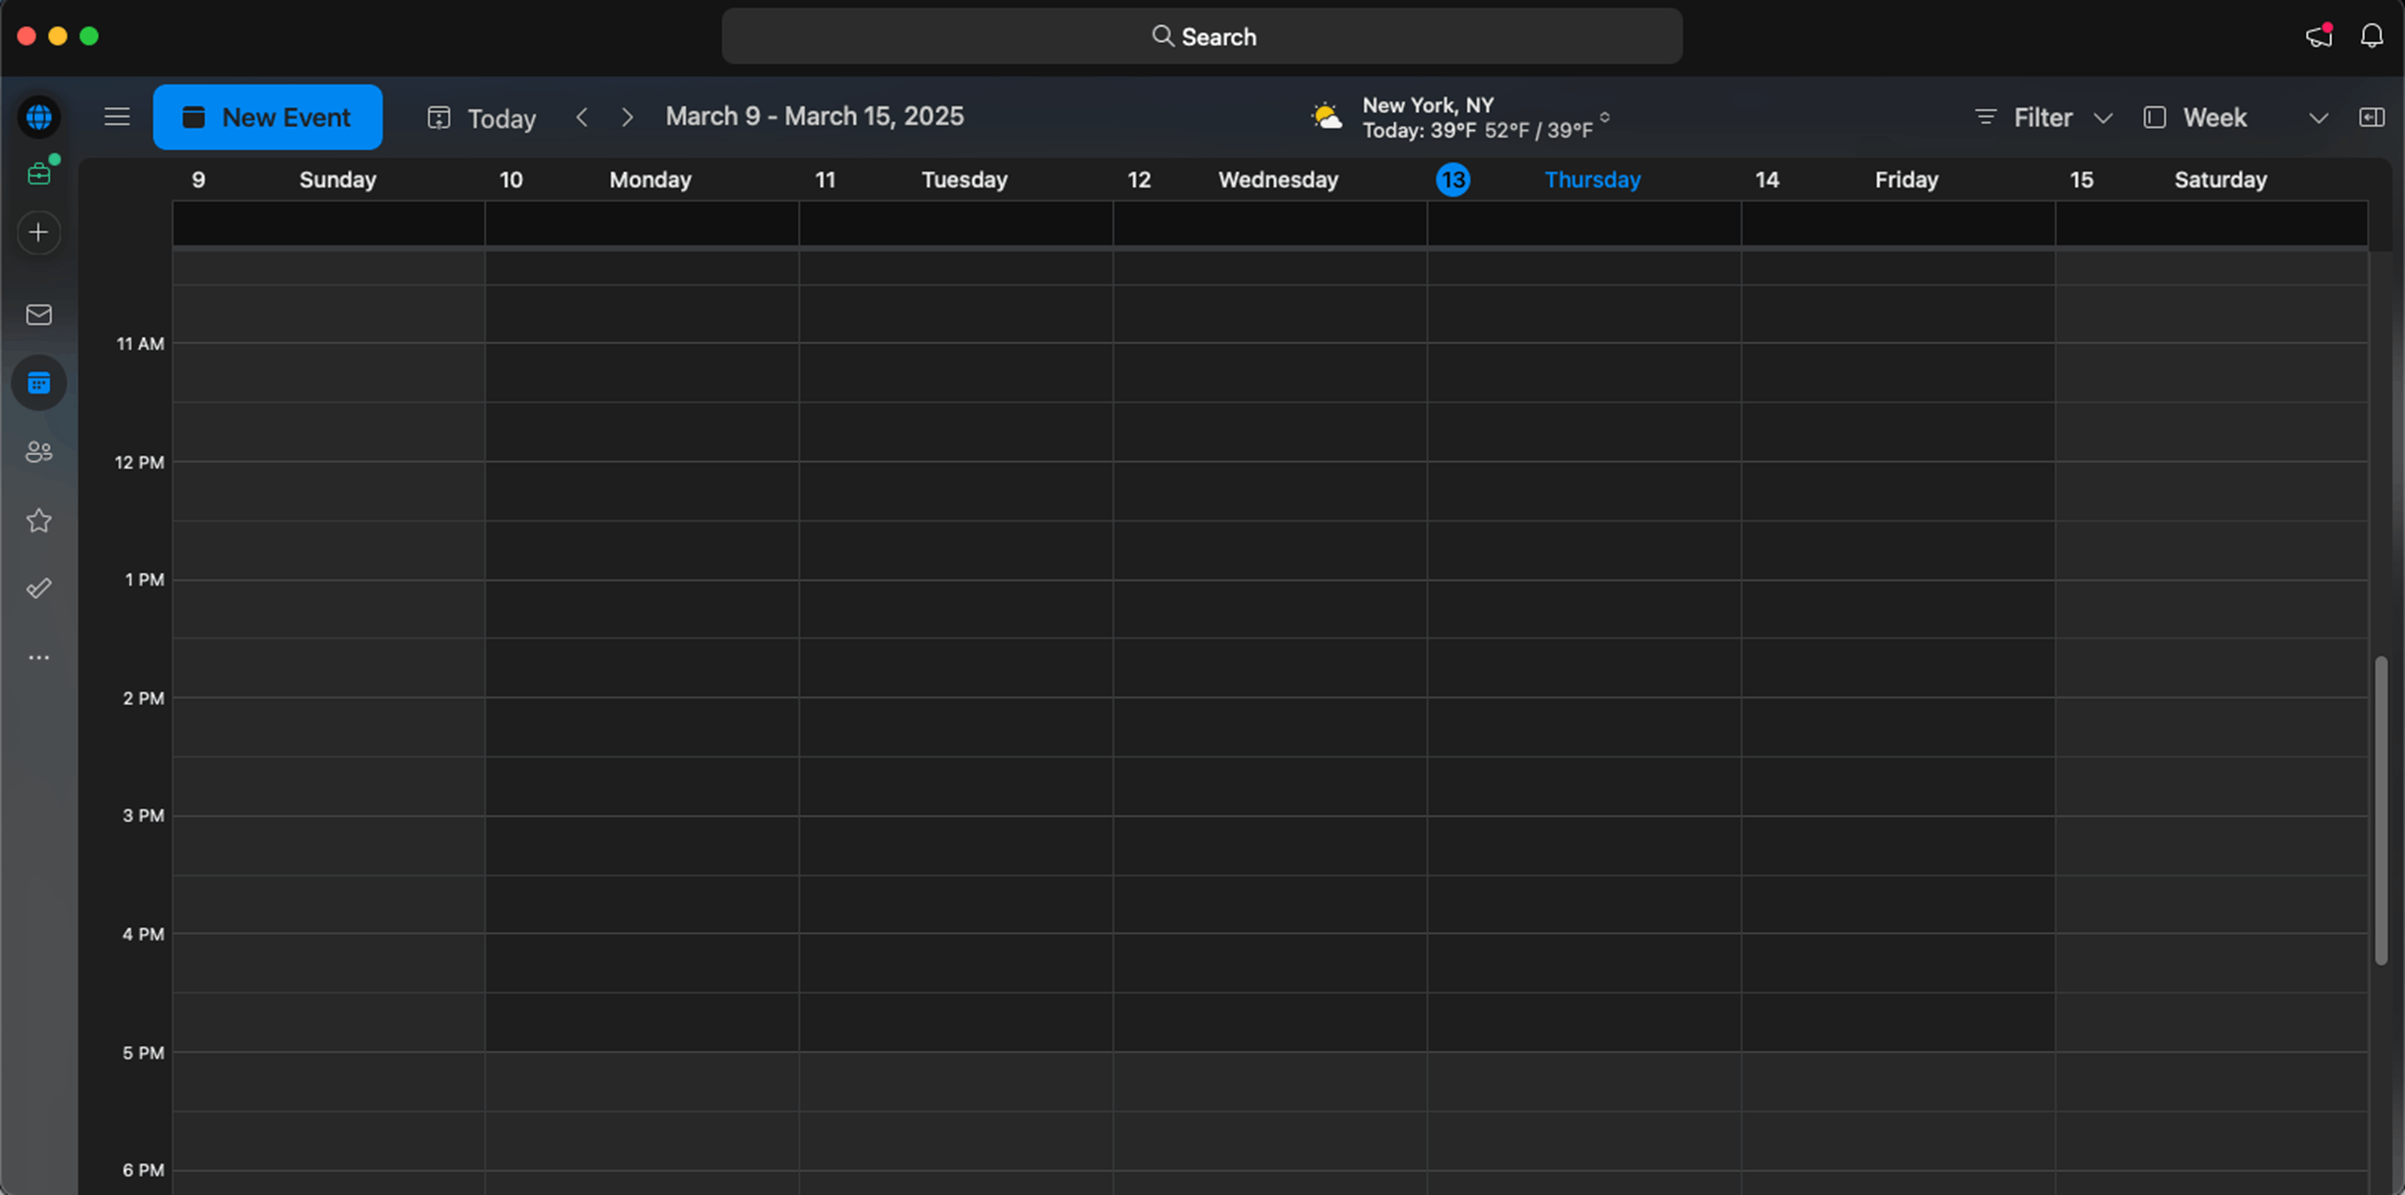
Task: Select the Calendar icon in sidebar
Action: click(39, 383)
